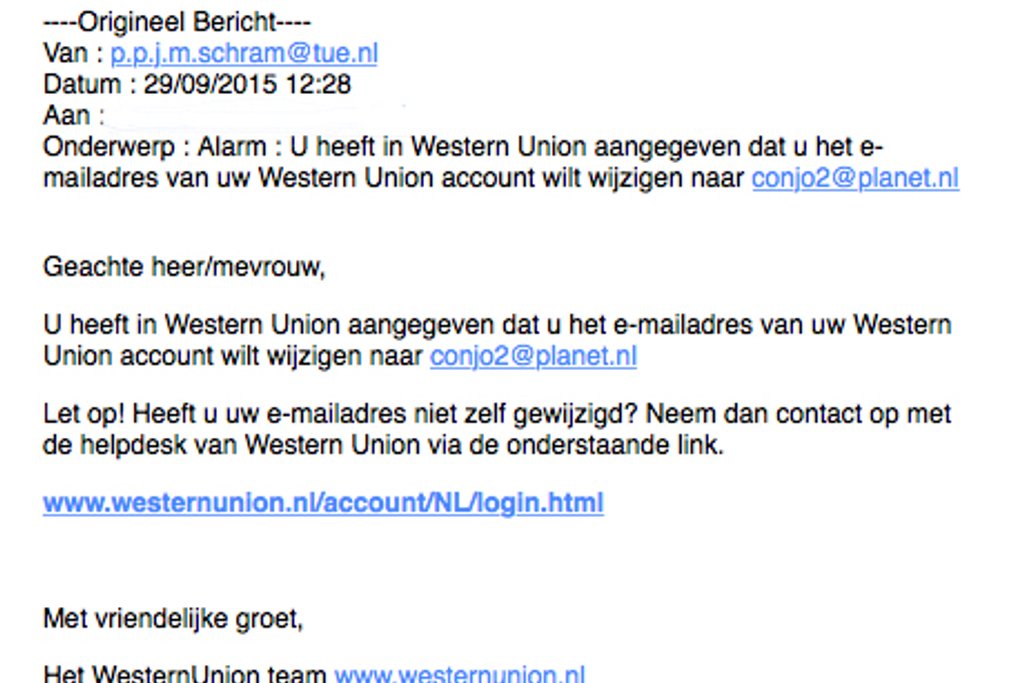Open sender address p.p.j.m.schram@tue.nl
The image size is (1024, 683).
[244, 53]
